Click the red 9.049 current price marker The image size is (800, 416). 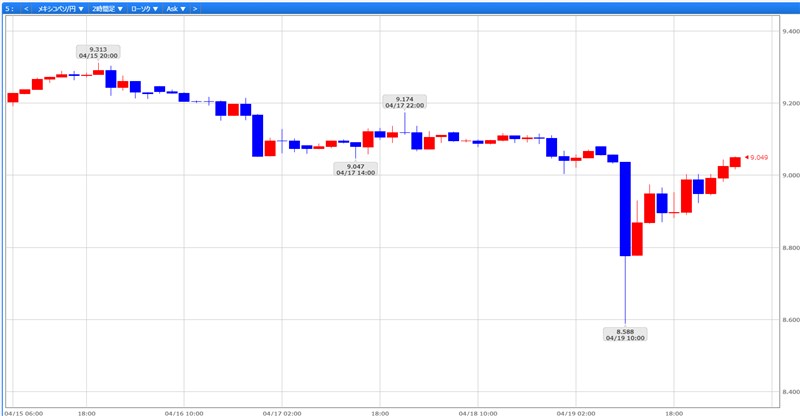coord(757,157)
